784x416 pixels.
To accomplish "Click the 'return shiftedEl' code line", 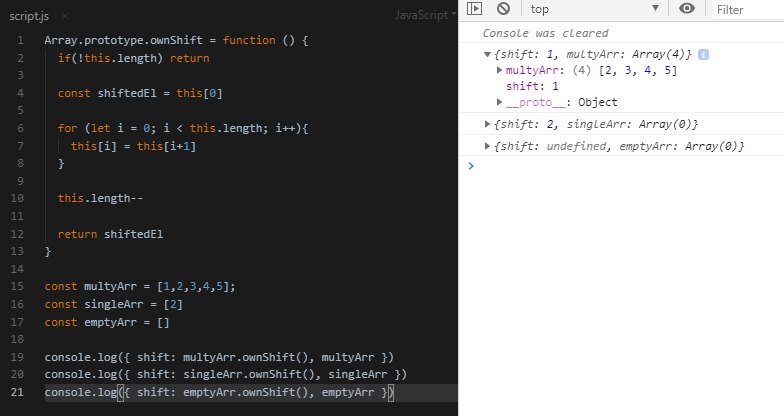I will [x=110, y=234].
